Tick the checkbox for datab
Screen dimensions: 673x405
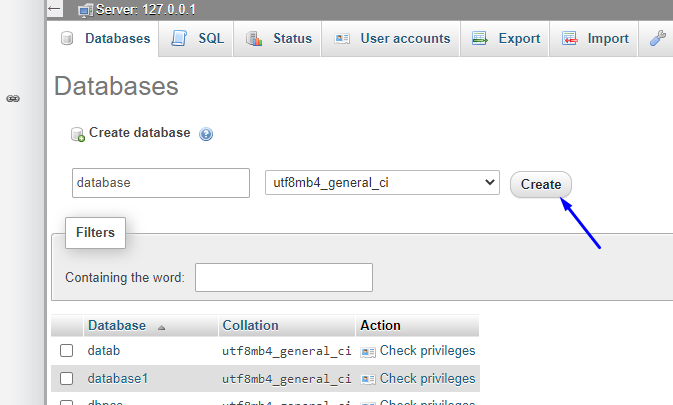(x=67, y=351)
